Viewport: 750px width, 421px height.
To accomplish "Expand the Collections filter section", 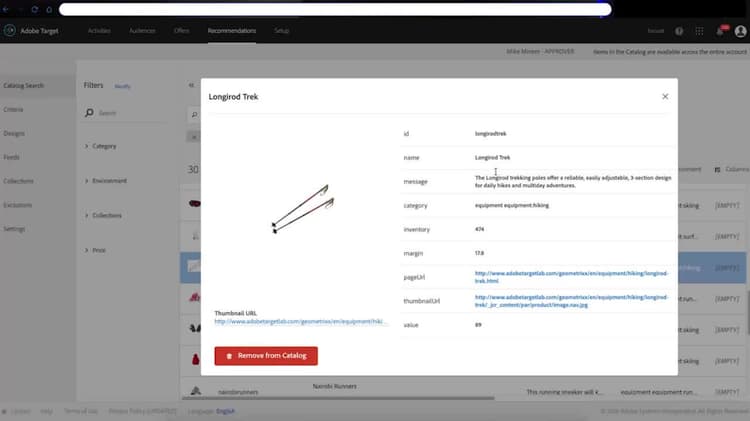I will 103,215.
